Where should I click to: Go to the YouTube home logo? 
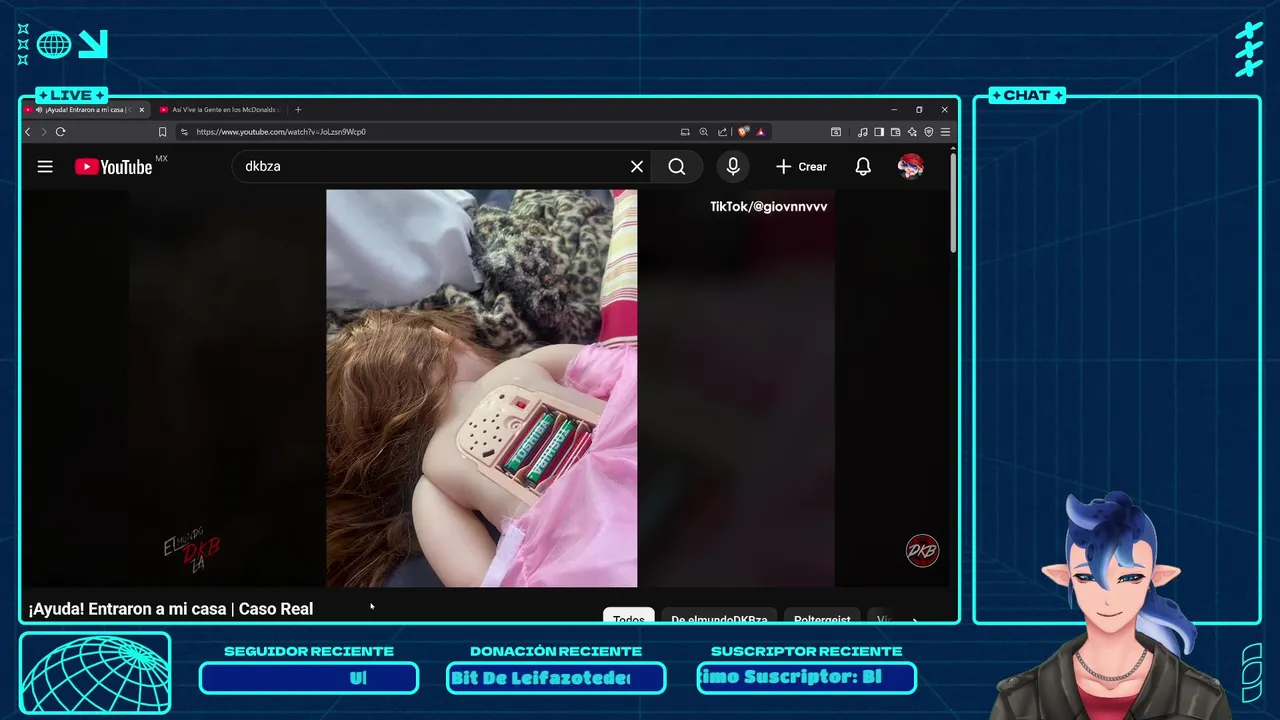click(x=113, y=167)
